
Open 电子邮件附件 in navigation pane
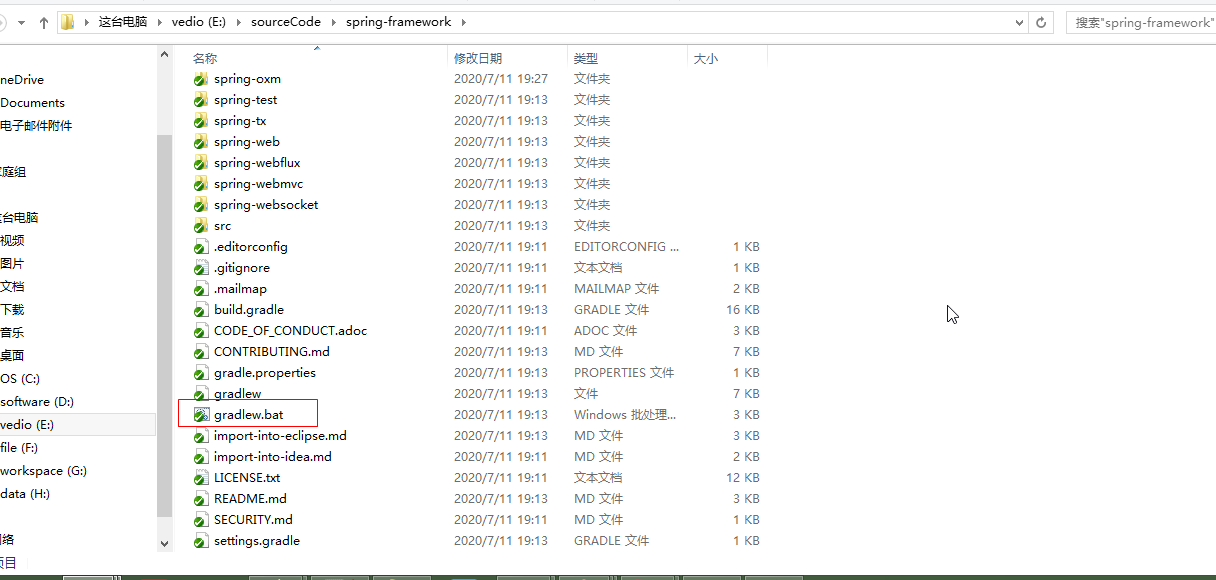coord(36,126)
